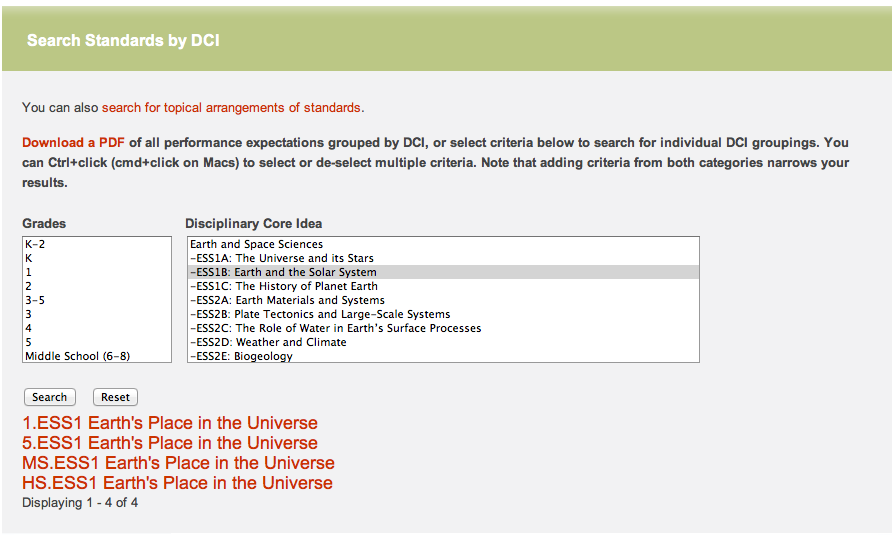Select ESS1C: The History of Planet Earth
This screenshot has width=896, height=535.
click(x=443, y=286)
